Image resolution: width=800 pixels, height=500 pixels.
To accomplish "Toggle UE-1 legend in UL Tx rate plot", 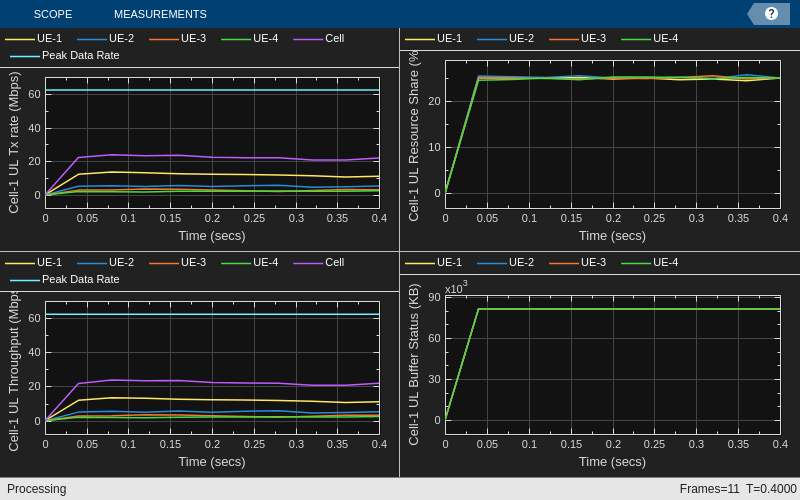I will click(34, 38).
